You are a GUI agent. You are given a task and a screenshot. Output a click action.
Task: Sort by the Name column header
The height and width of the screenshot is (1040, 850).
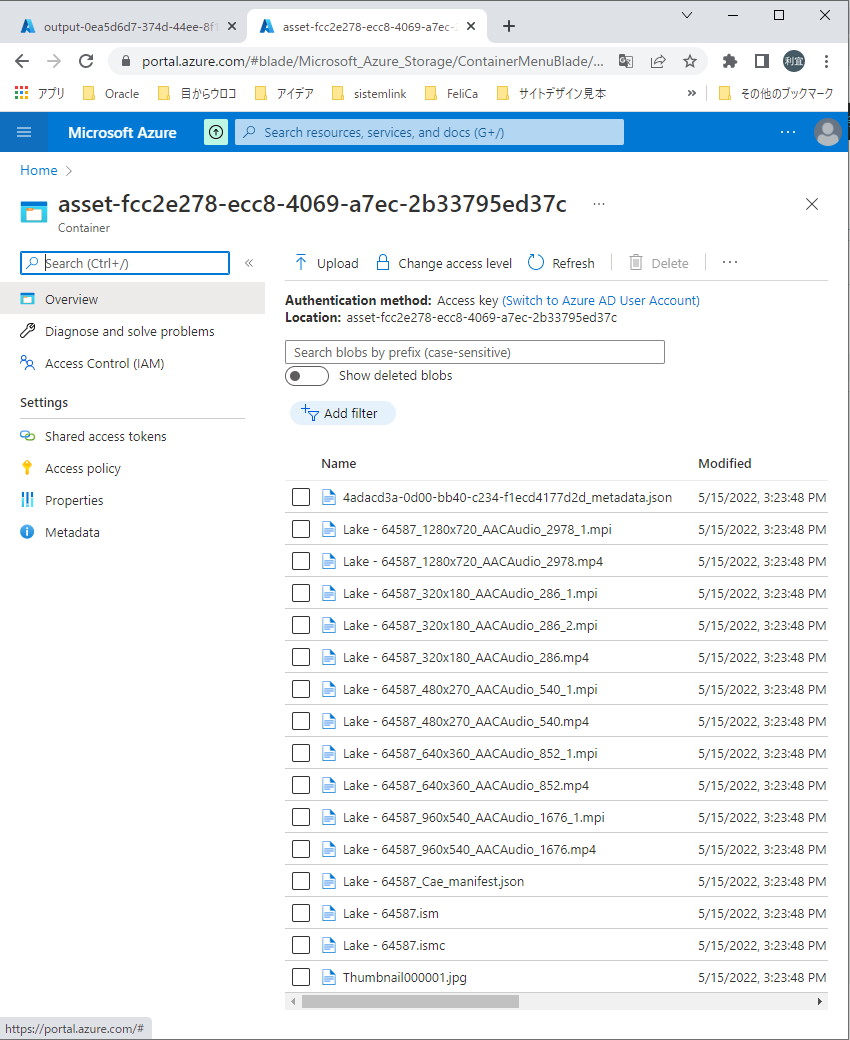338,464
